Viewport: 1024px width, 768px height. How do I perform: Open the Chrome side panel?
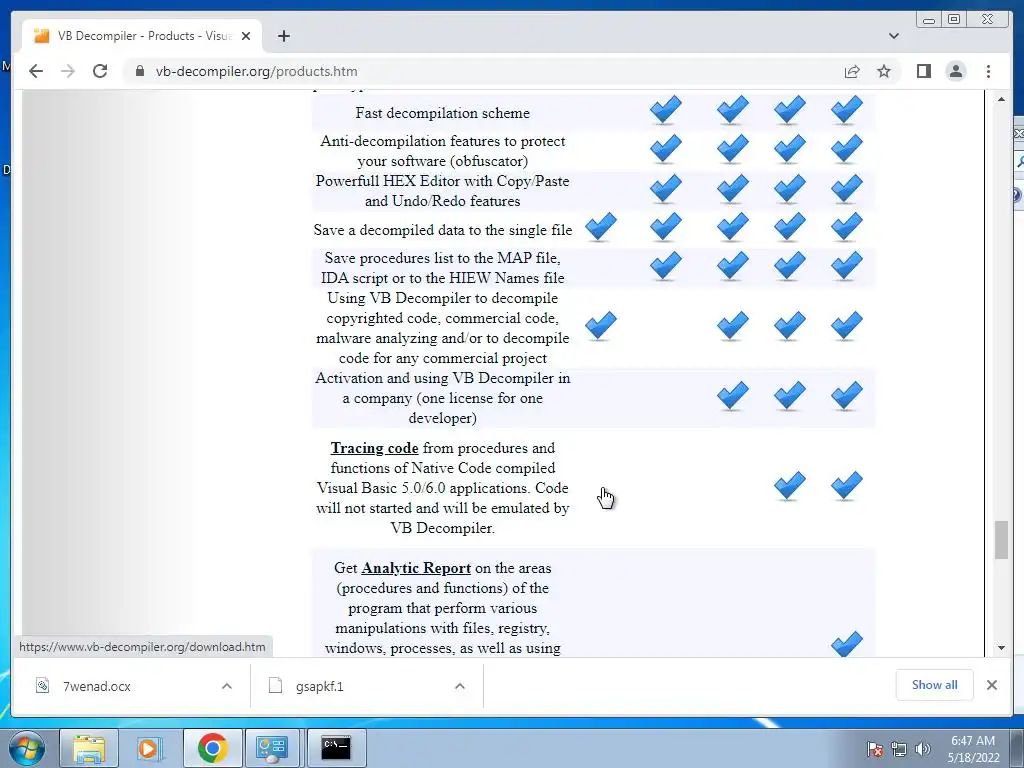(923, 71)
